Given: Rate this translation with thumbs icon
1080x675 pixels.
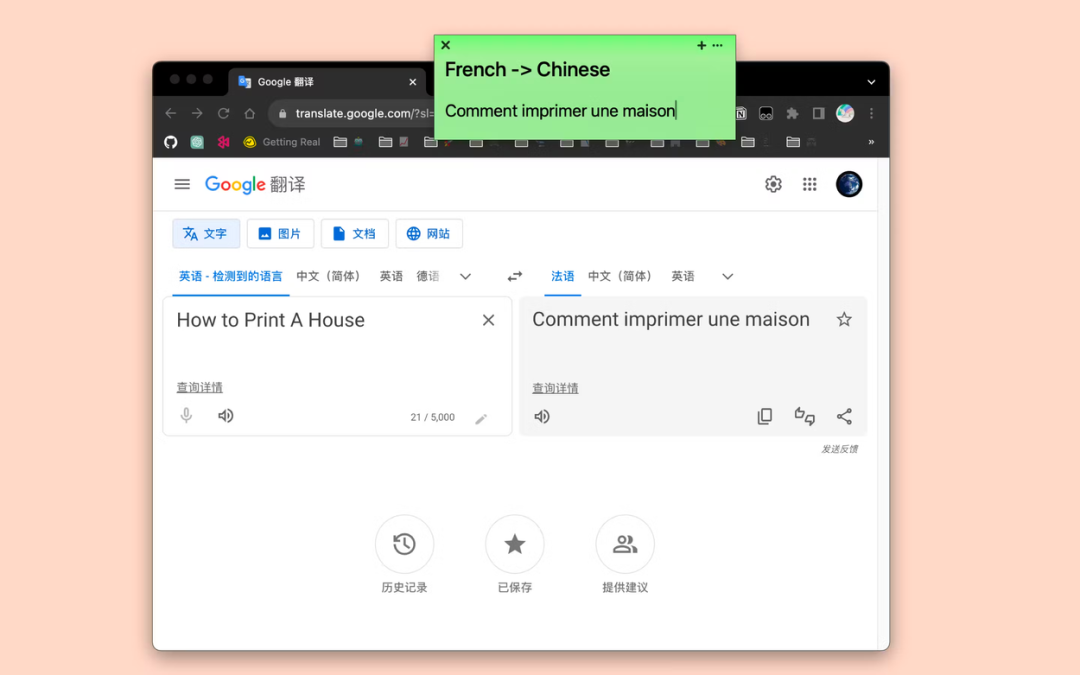Looking at the screenshot, I should coord(804,416).
